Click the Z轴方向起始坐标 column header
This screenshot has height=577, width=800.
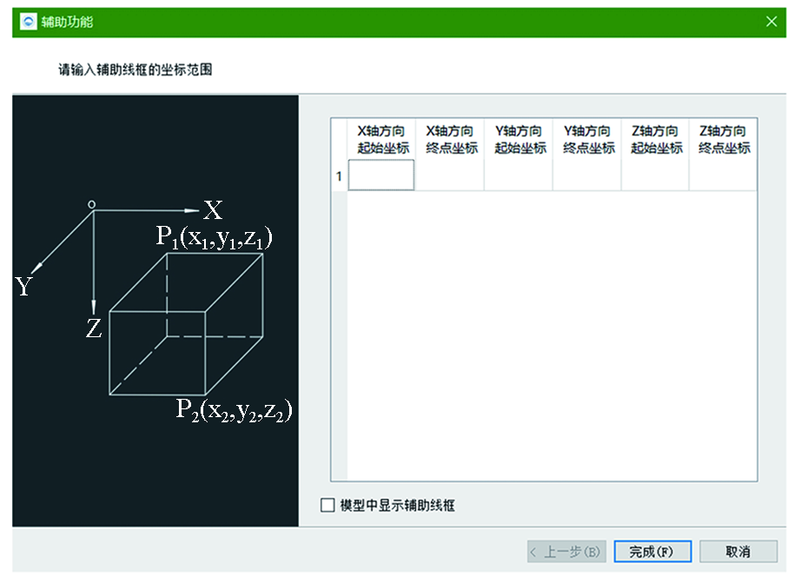[656, 139]
